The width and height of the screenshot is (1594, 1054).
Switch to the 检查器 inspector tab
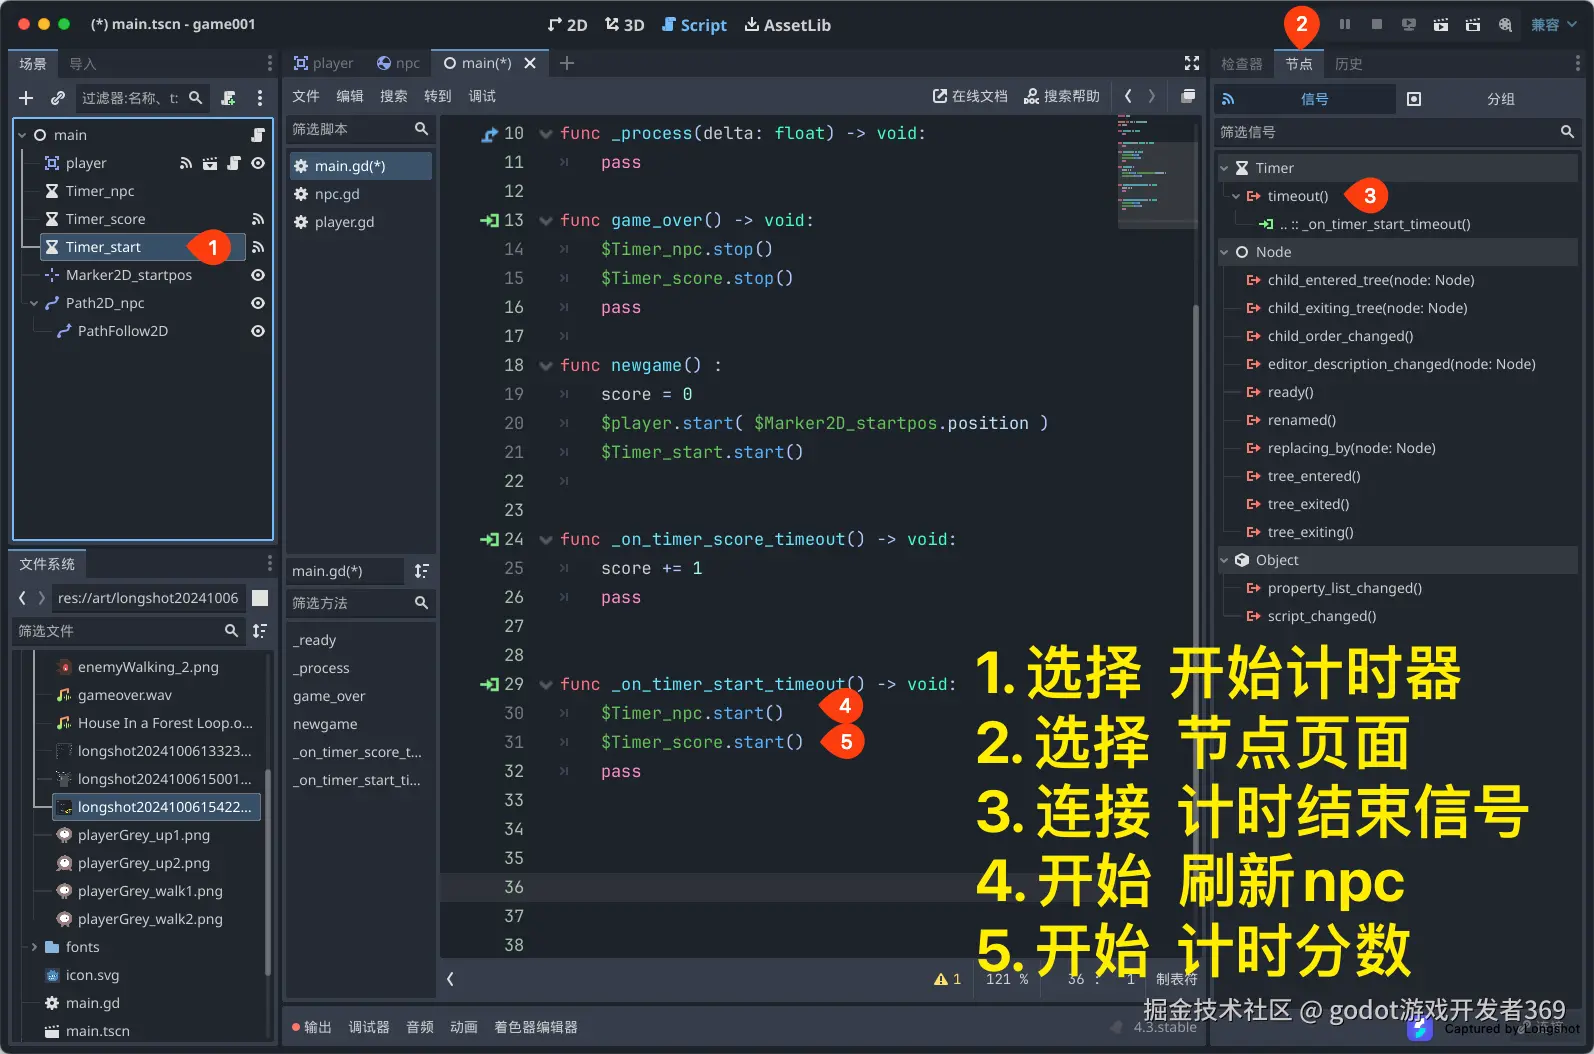pos(1241,64)
